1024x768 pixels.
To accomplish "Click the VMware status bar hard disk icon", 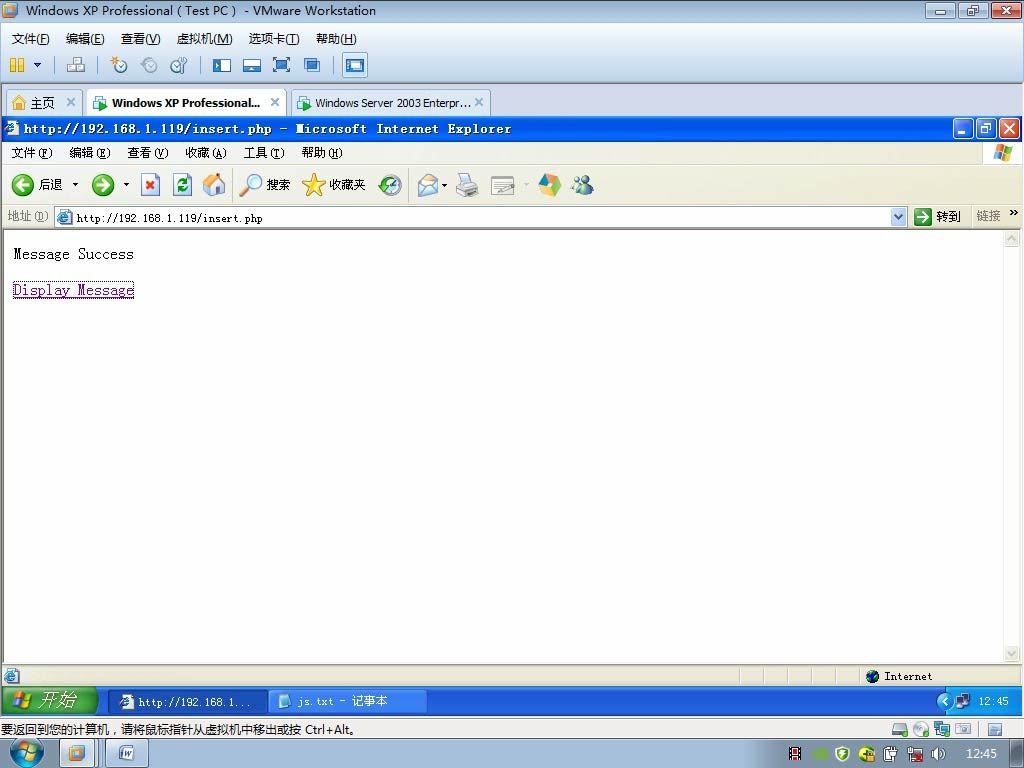I will click(x=900, y=729).
